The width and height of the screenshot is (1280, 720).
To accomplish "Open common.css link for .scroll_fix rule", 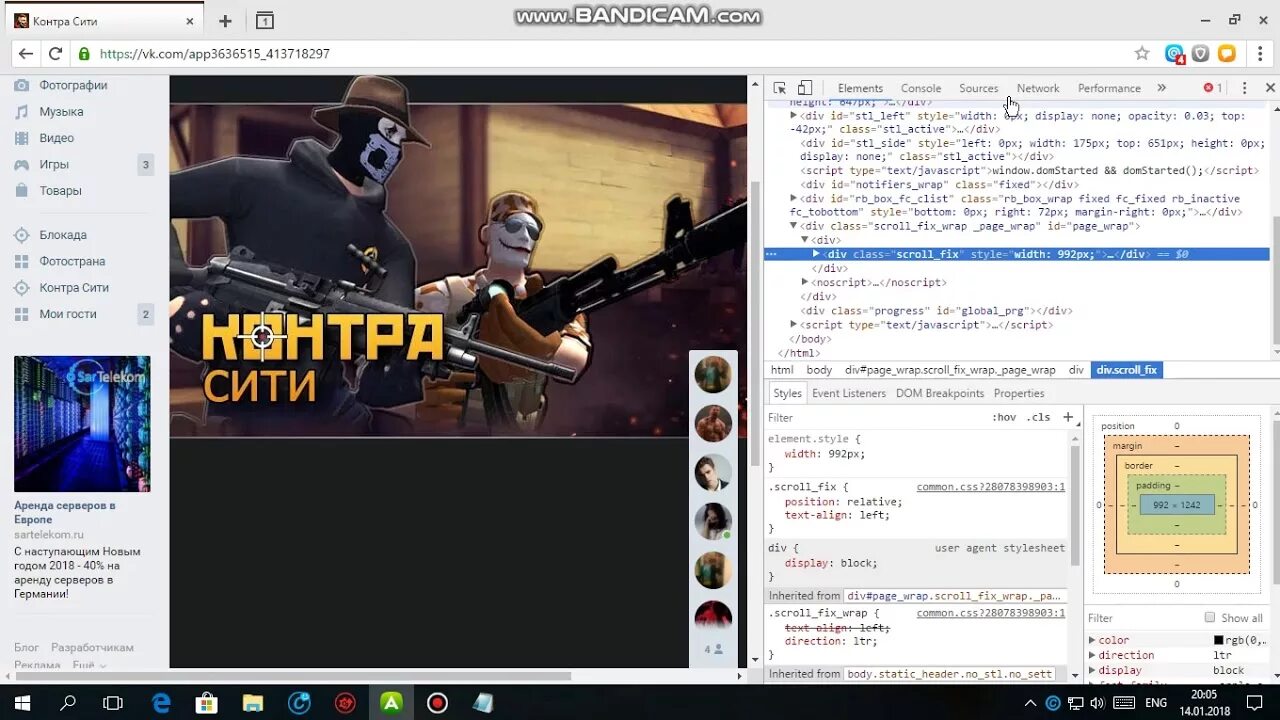I will [x=991, y=487].
